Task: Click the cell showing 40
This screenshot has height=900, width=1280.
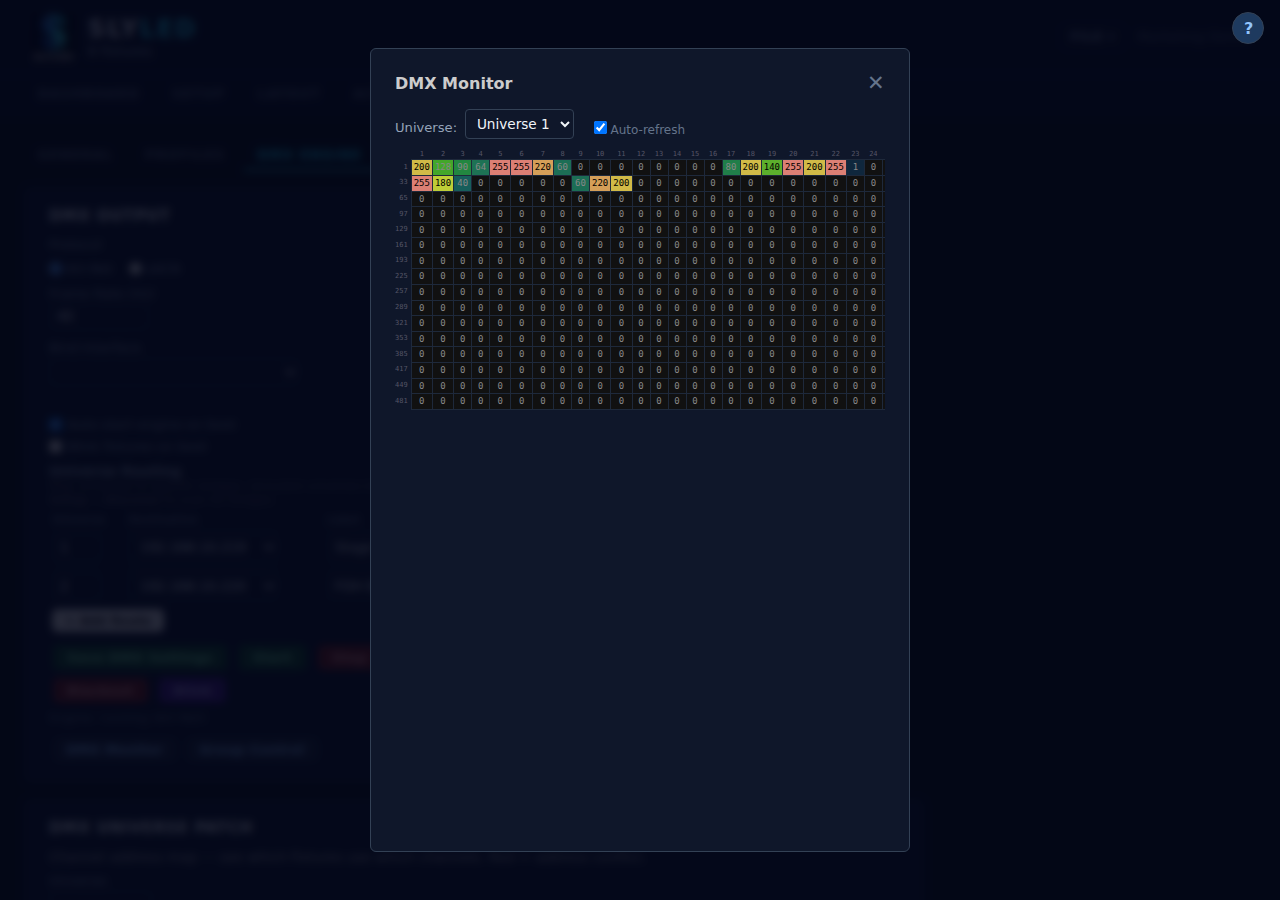Action: 462,184
